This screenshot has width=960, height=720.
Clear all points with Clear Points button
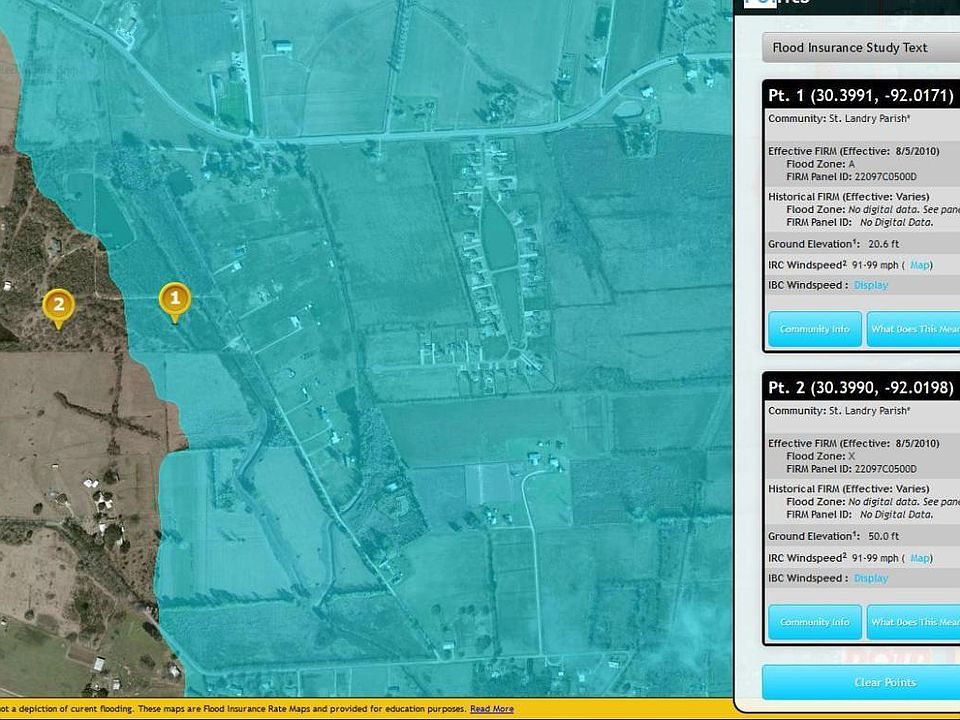861,682
